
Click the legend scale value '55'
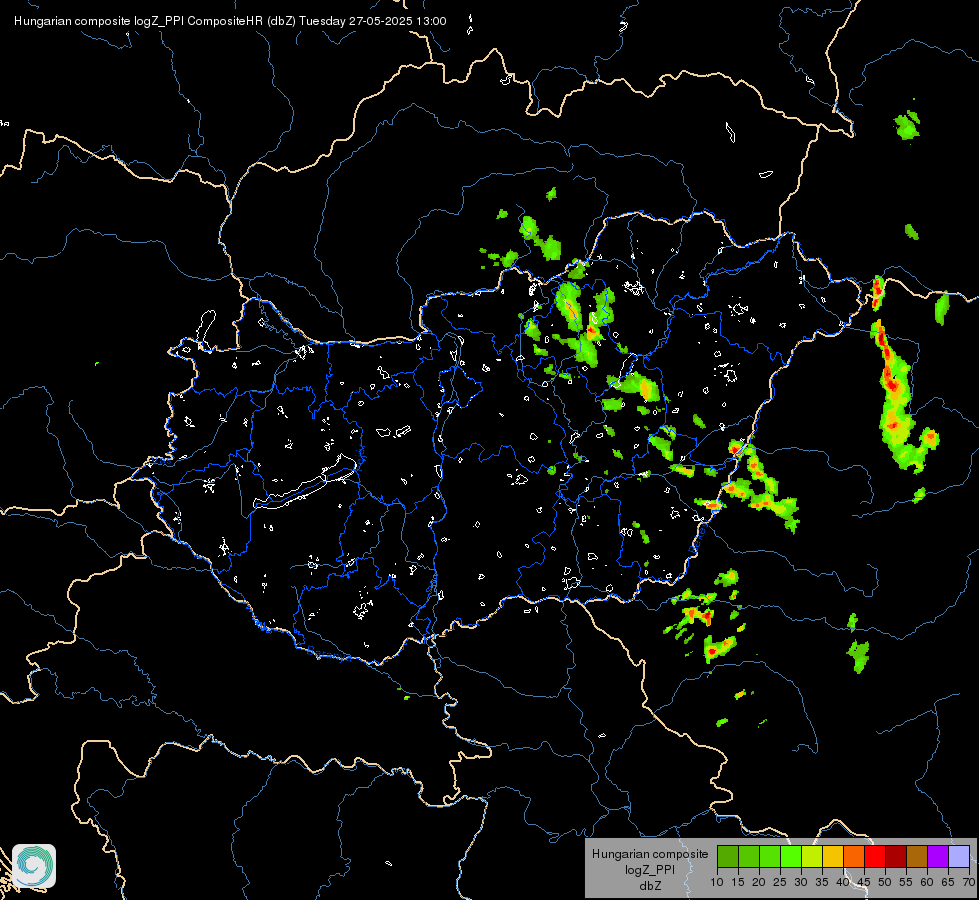pos(906,883)
